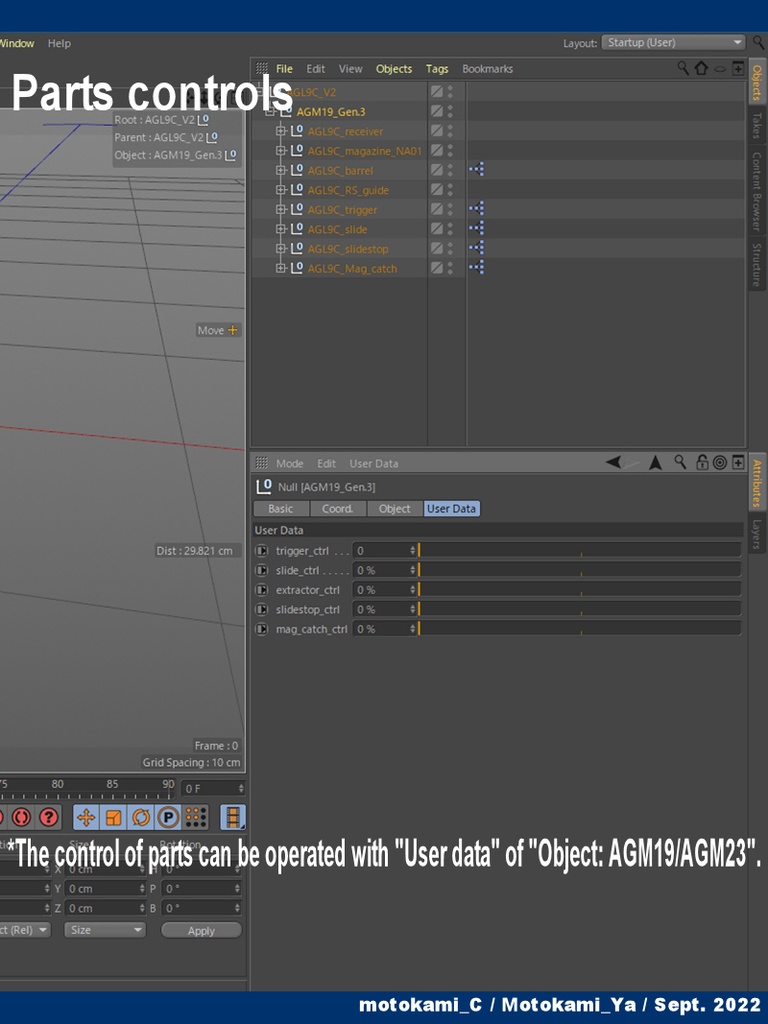Viewport: 768px width, 1024px height.
Task: Toggle visibility dots for AGM19_Gen.3
Action: click(x=450, y=111)
